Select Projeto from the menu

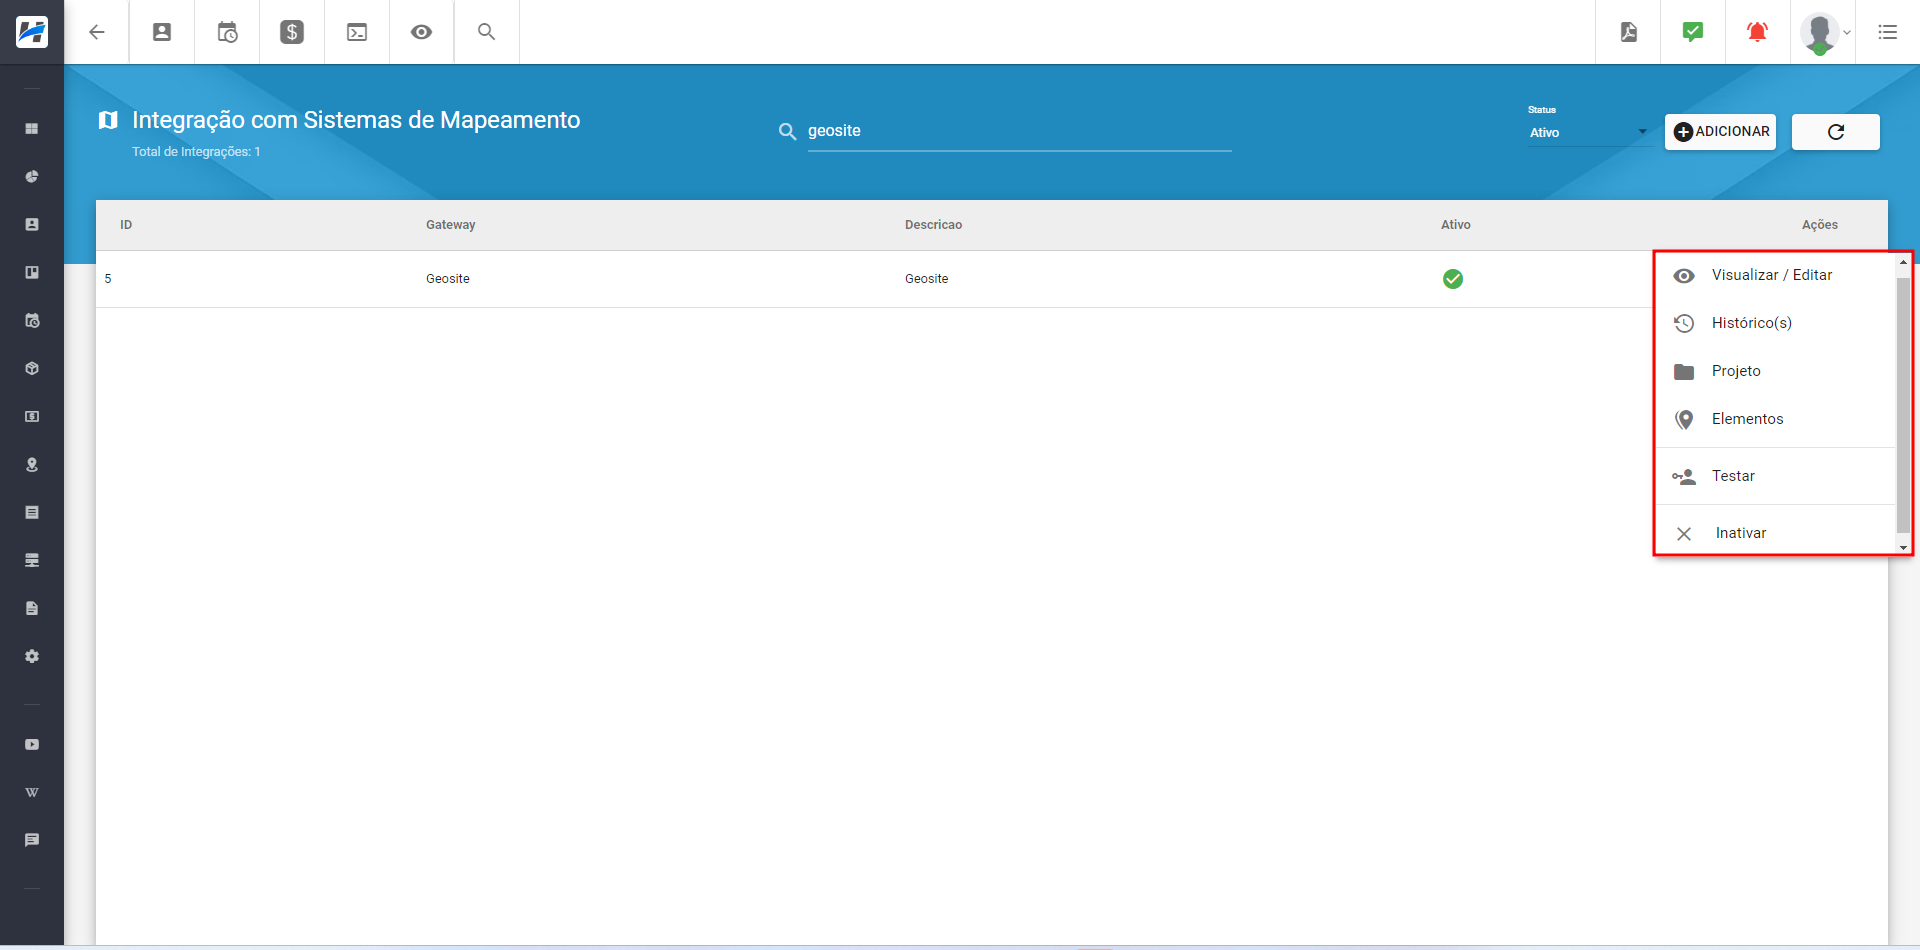pos(1776,371)
